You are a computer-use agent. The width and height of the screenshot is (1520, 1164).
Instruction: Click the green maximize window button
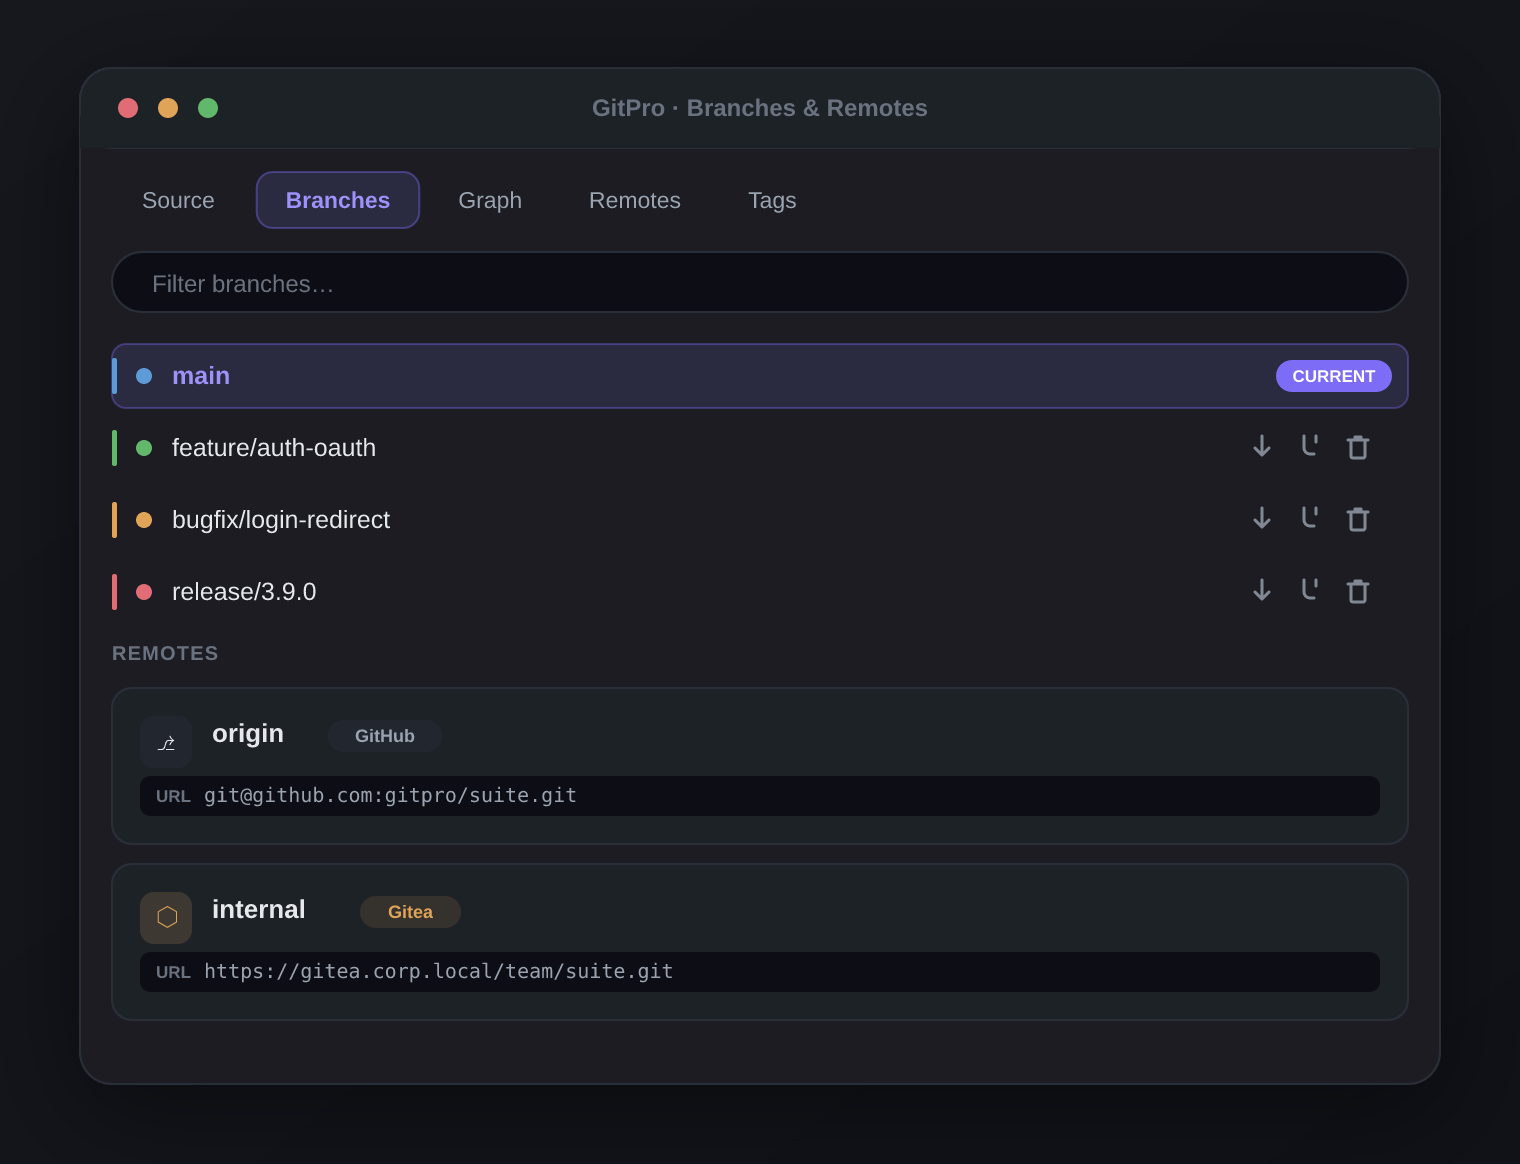pyautogui.click(x=208, y=108)
